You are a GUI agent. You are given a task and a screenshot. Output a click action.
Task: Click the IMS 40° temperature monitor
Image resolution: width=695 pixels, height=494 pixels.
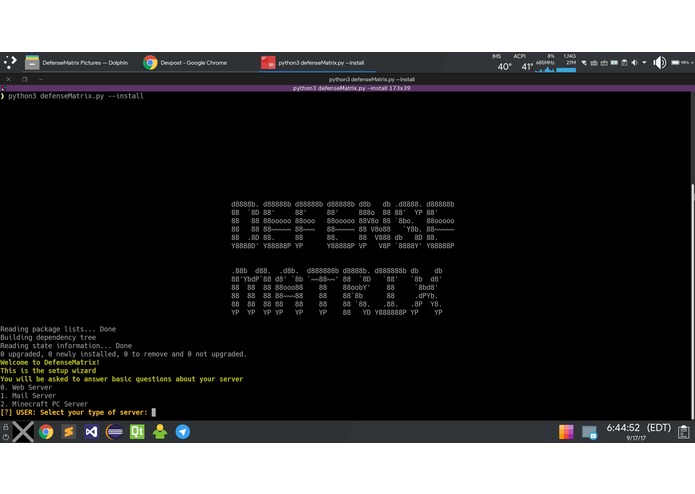coord(503,63)
